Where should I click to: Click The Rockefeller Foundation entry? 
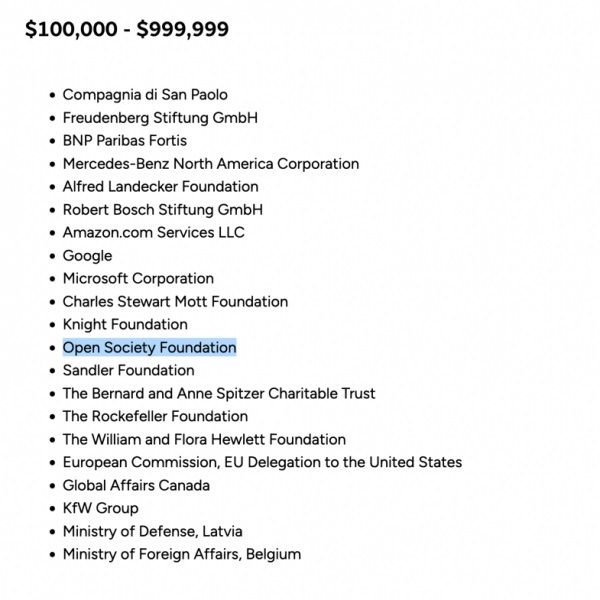coord(155,417)
